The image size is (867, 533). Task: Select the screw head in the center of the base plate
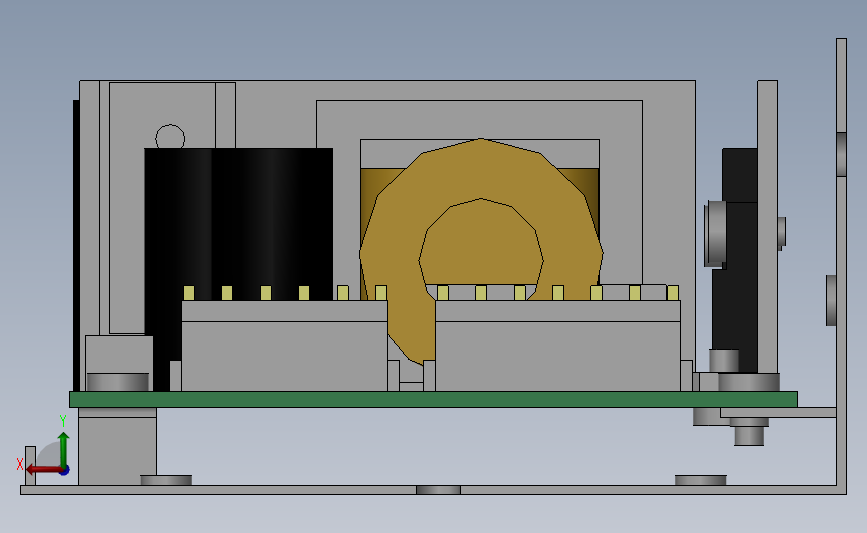[x=438, y=490]
